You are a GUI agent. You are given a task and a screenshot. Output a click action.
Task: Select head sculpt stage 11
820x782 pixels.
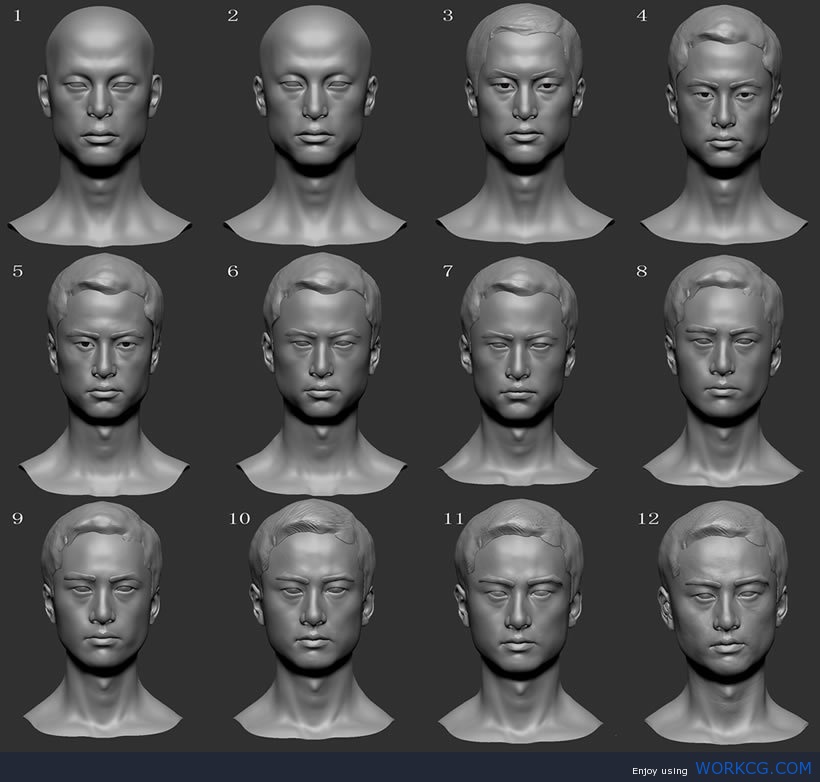click(519, 621)
